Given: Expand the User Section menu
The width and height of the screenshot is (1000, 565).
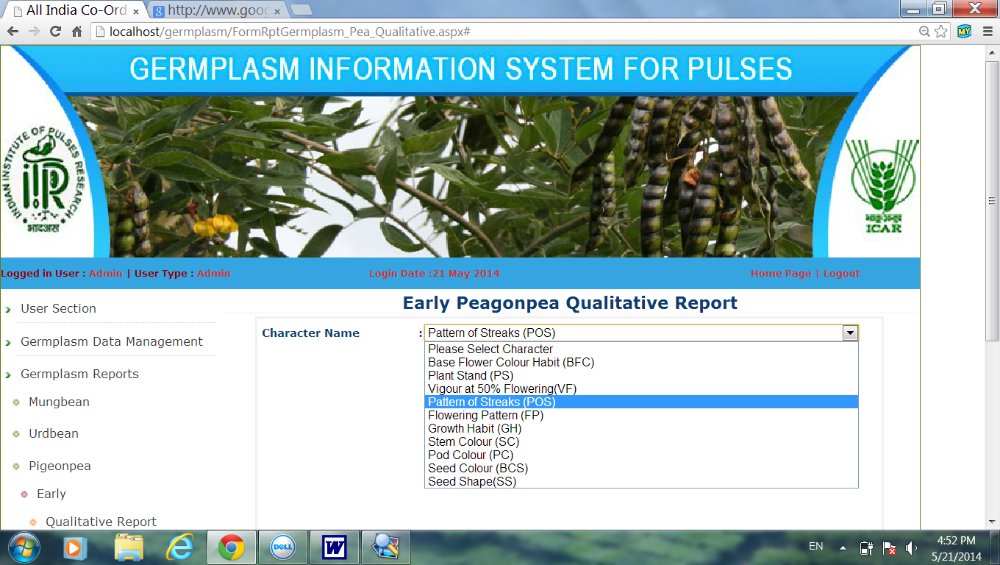Looking at the screenshot, I should [x=58, y=309].
